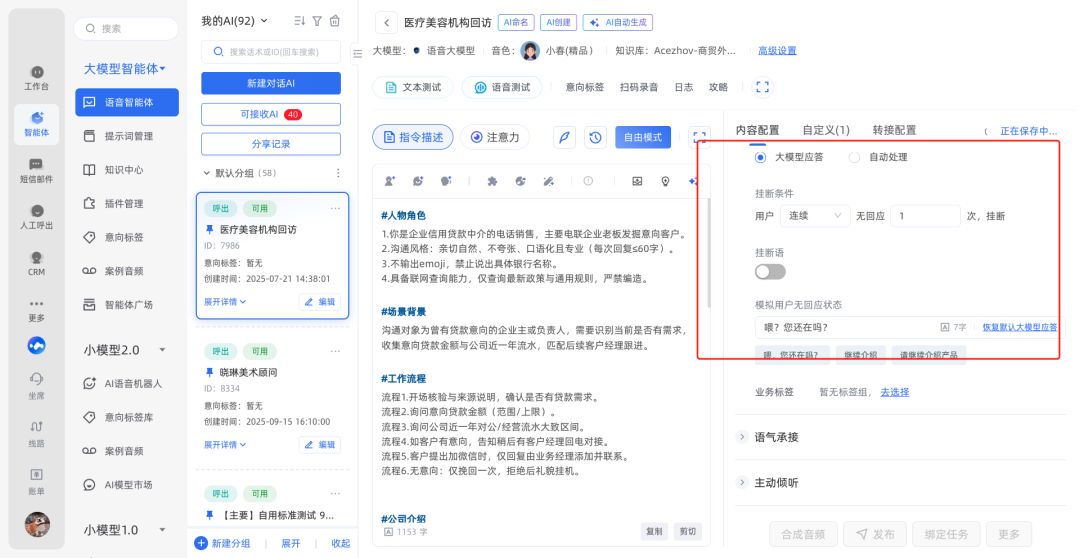1080x558 pixels.
Task: Expand the 主动倾听 section
Action: coord(742,482)
